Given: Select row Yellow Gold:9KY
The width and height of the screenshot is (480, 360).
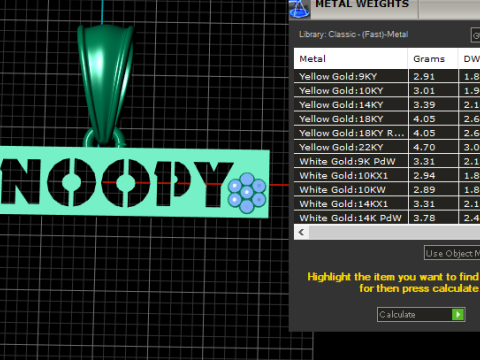Looking at the screenshot, I should point(387,76).
